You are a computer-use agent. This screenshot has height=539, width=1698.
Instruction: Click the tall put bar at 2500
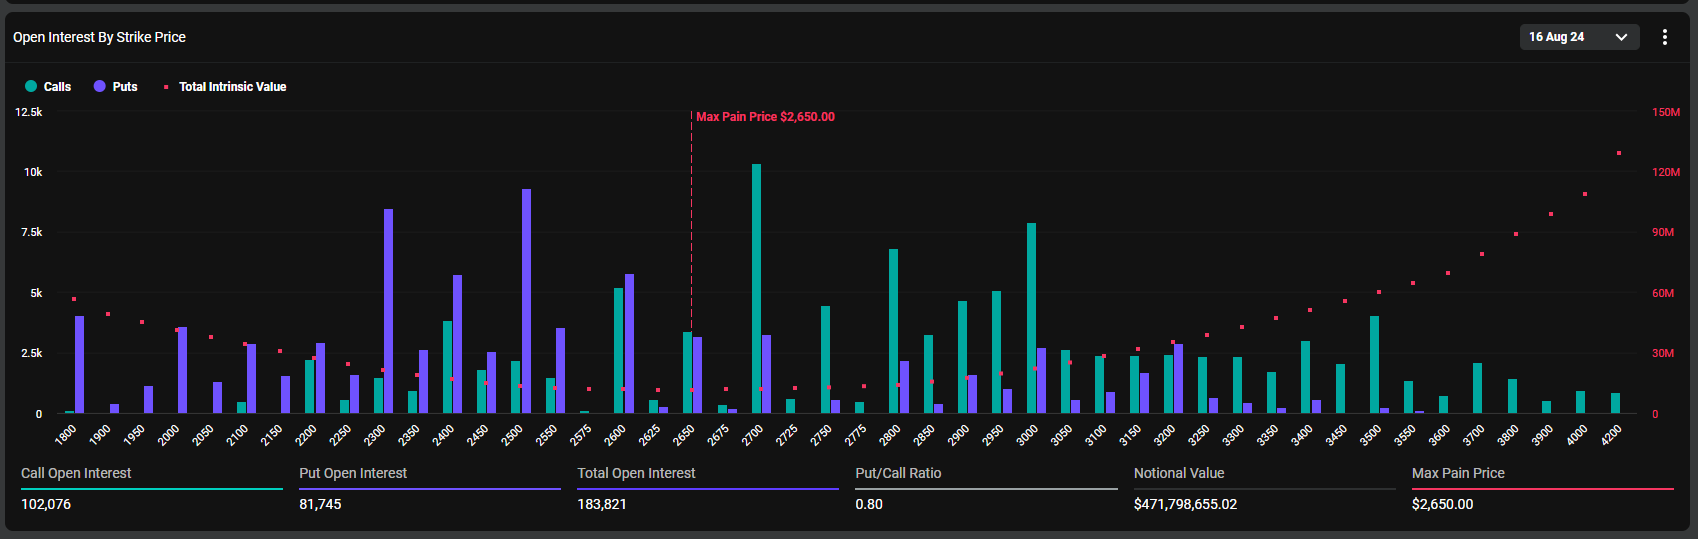526,300
